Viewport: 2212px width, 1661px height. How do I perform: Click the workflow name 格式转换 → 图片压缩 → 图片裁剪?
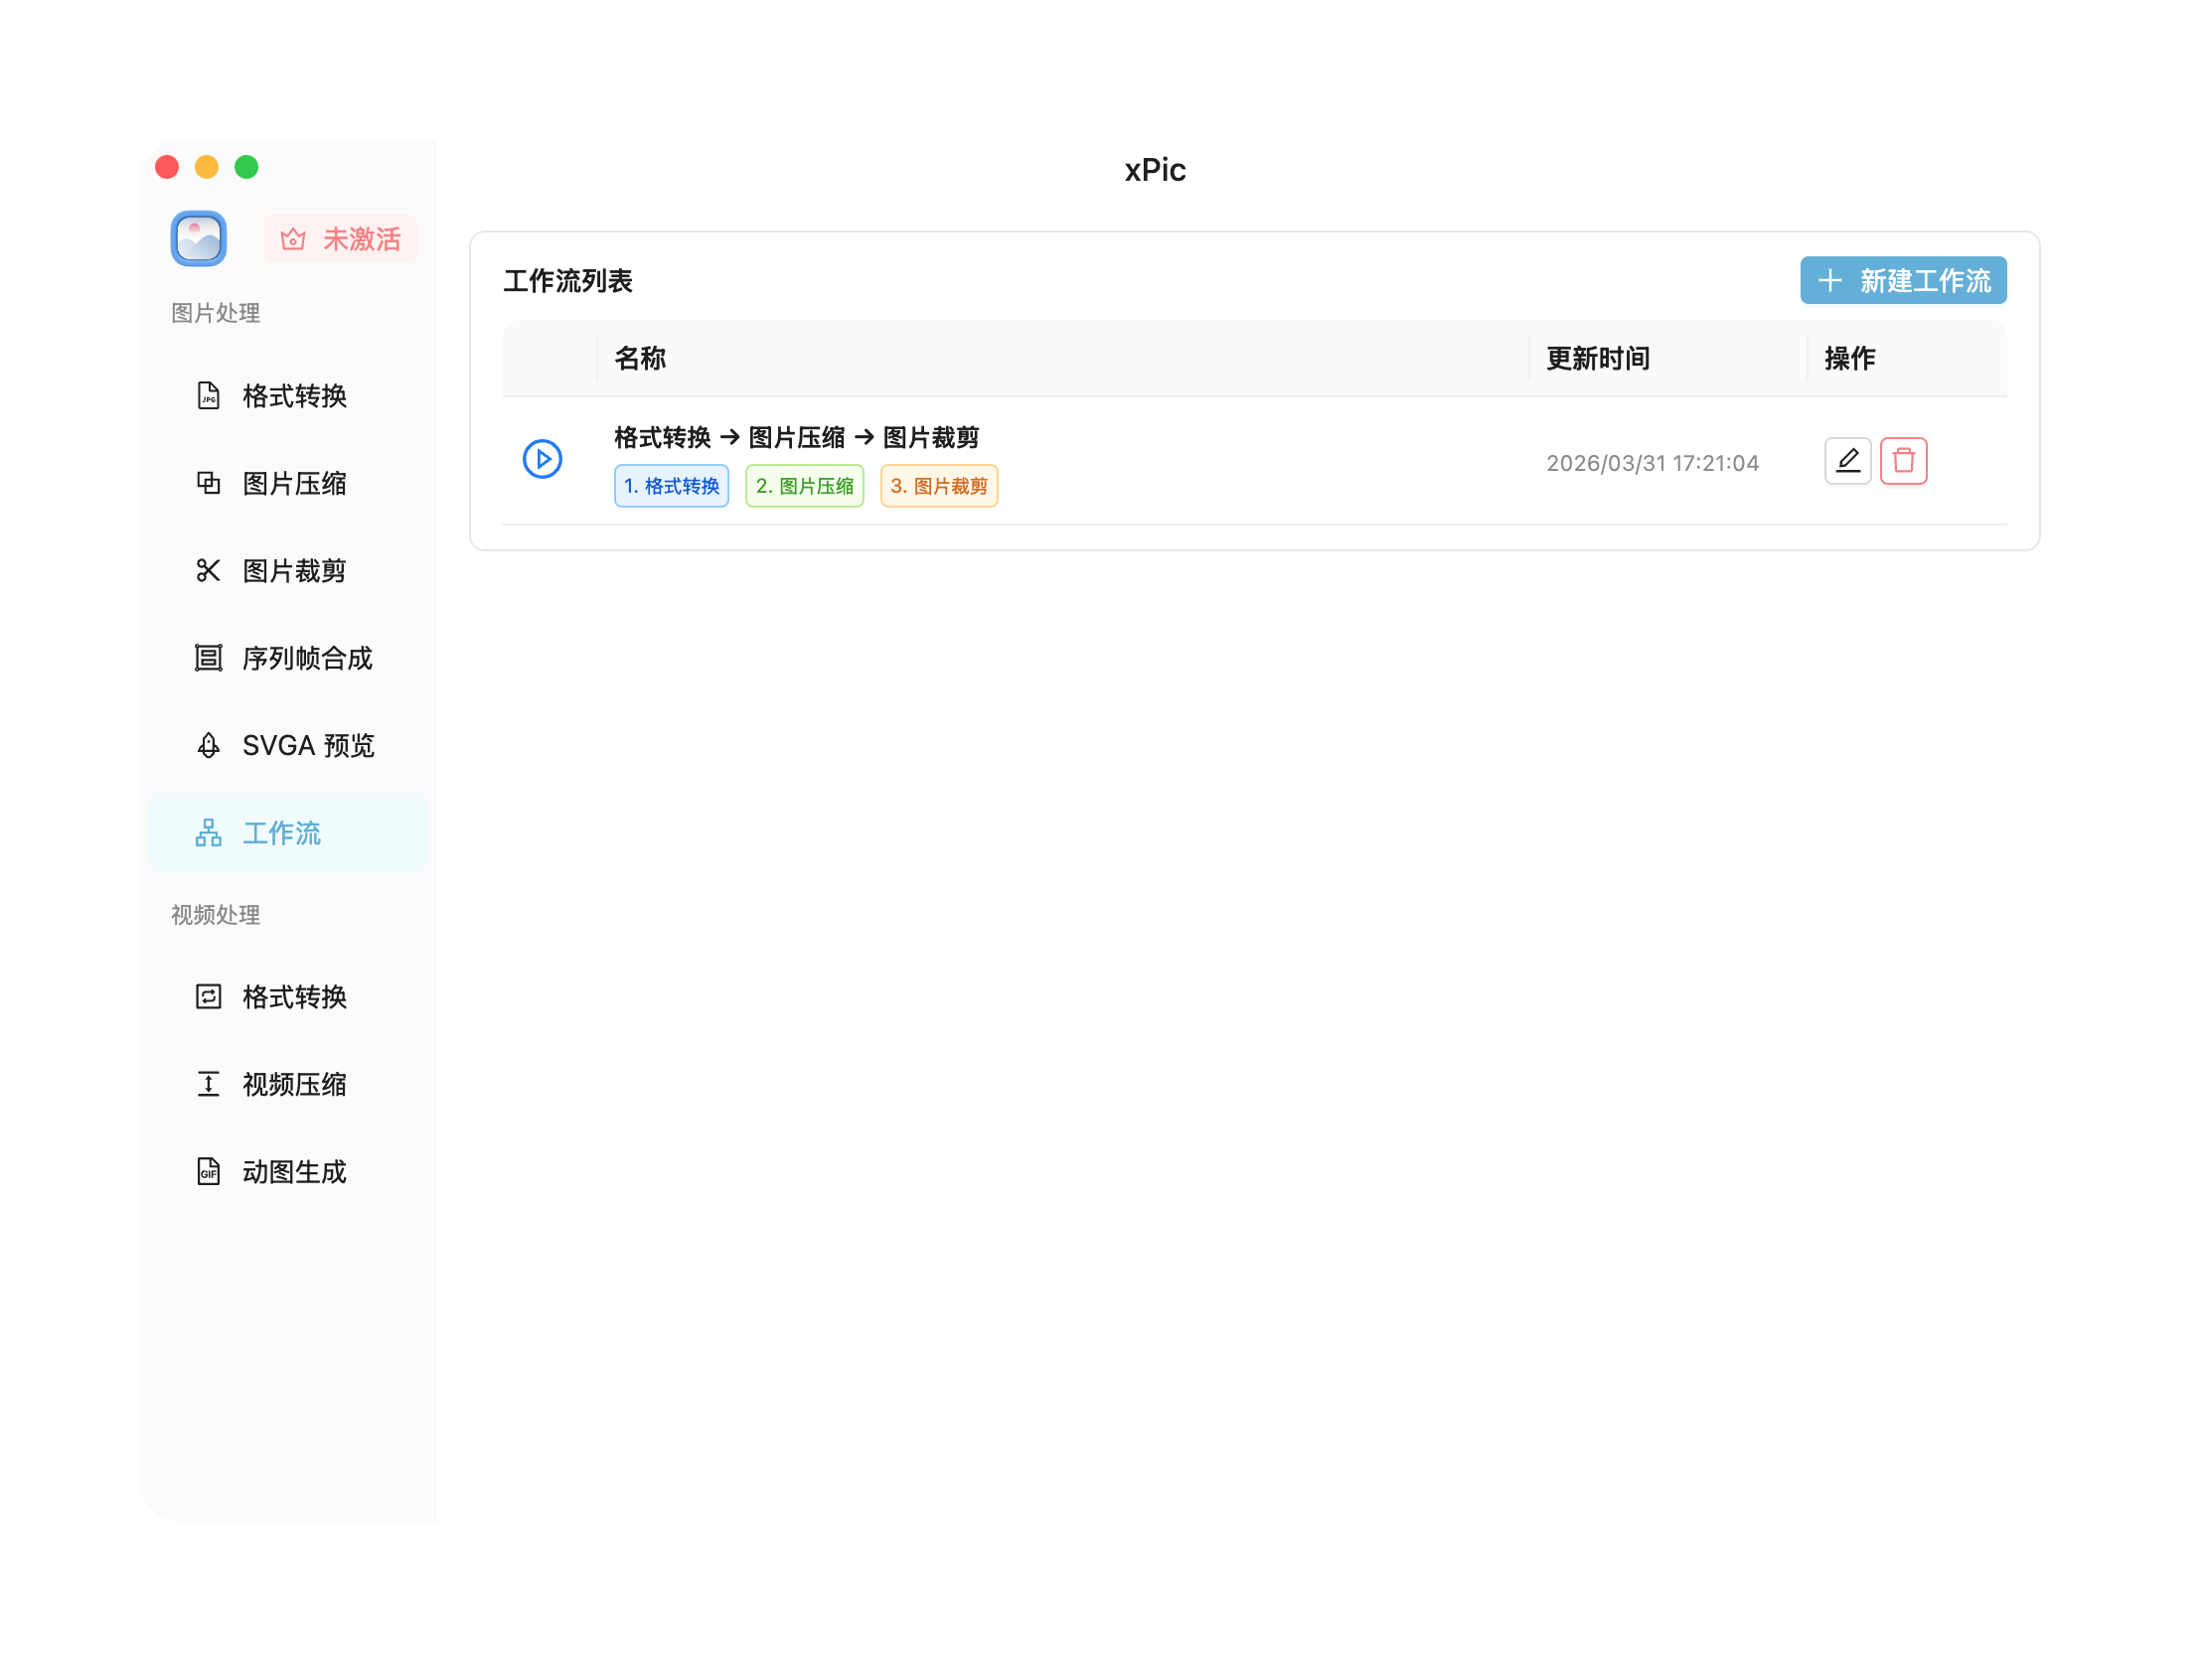coord(796,437)
